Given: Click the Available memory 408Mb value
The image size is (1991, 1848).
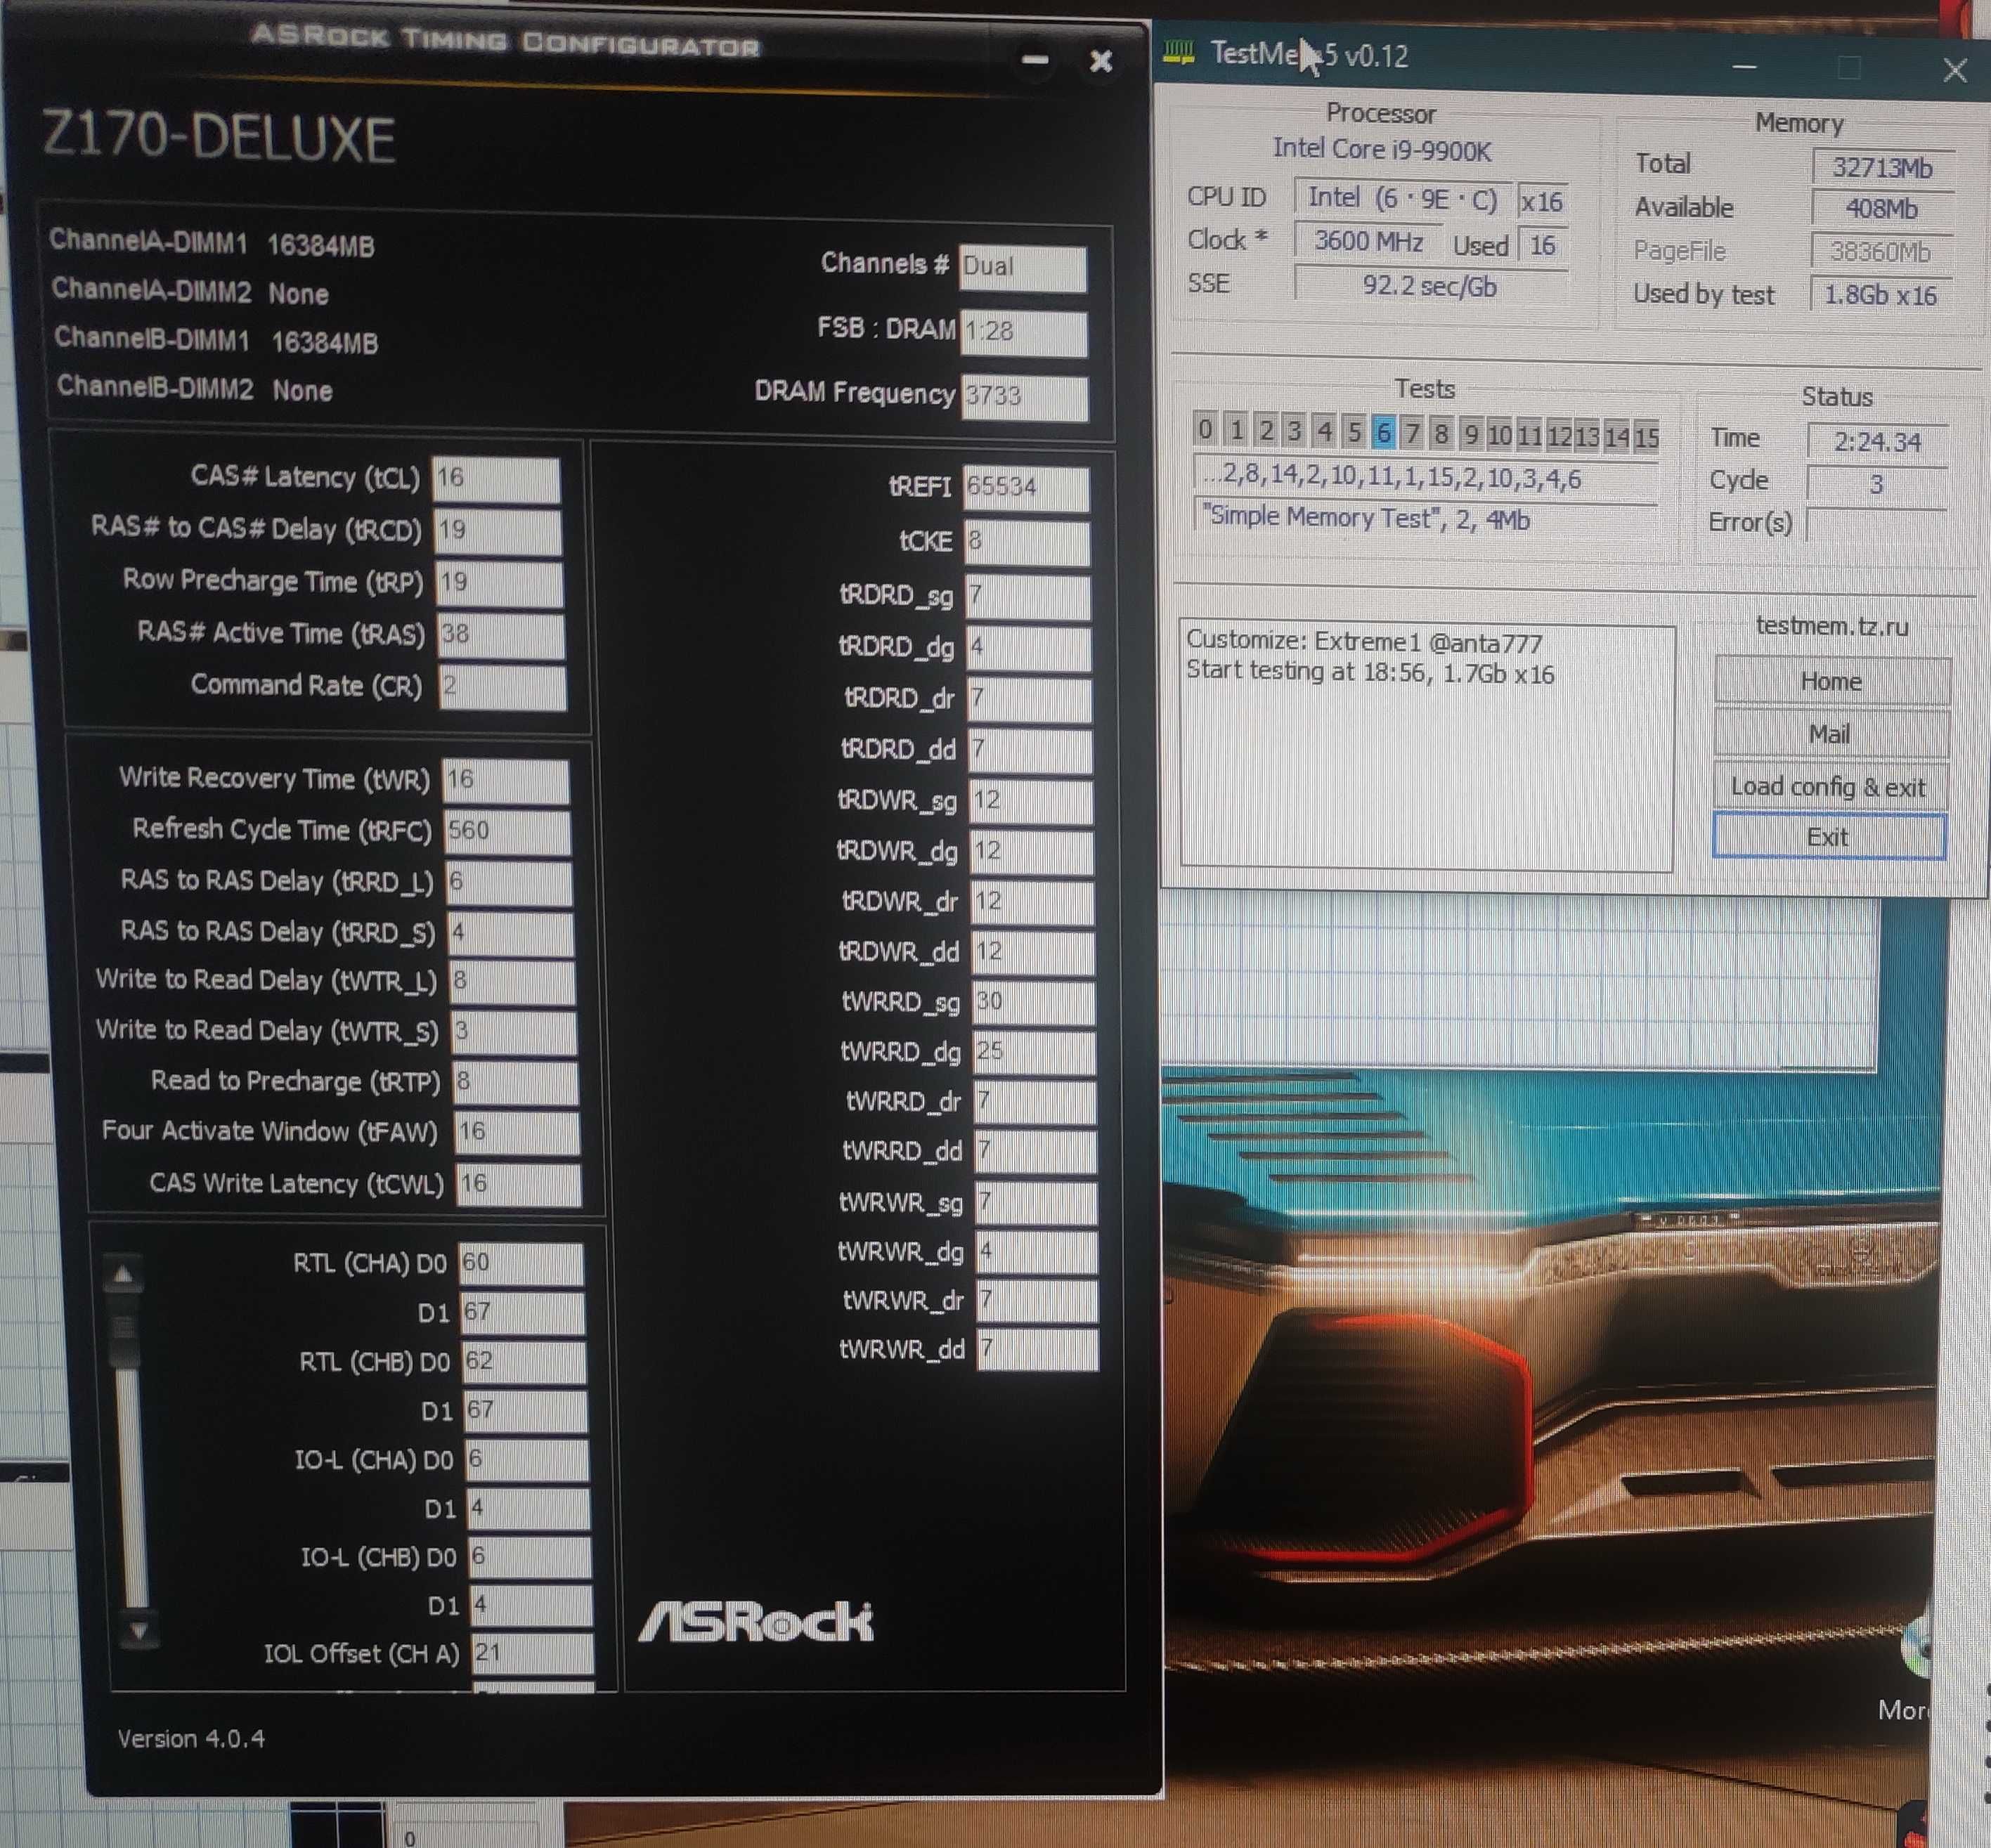Looking at the screenshot, I should point(1881,210).
